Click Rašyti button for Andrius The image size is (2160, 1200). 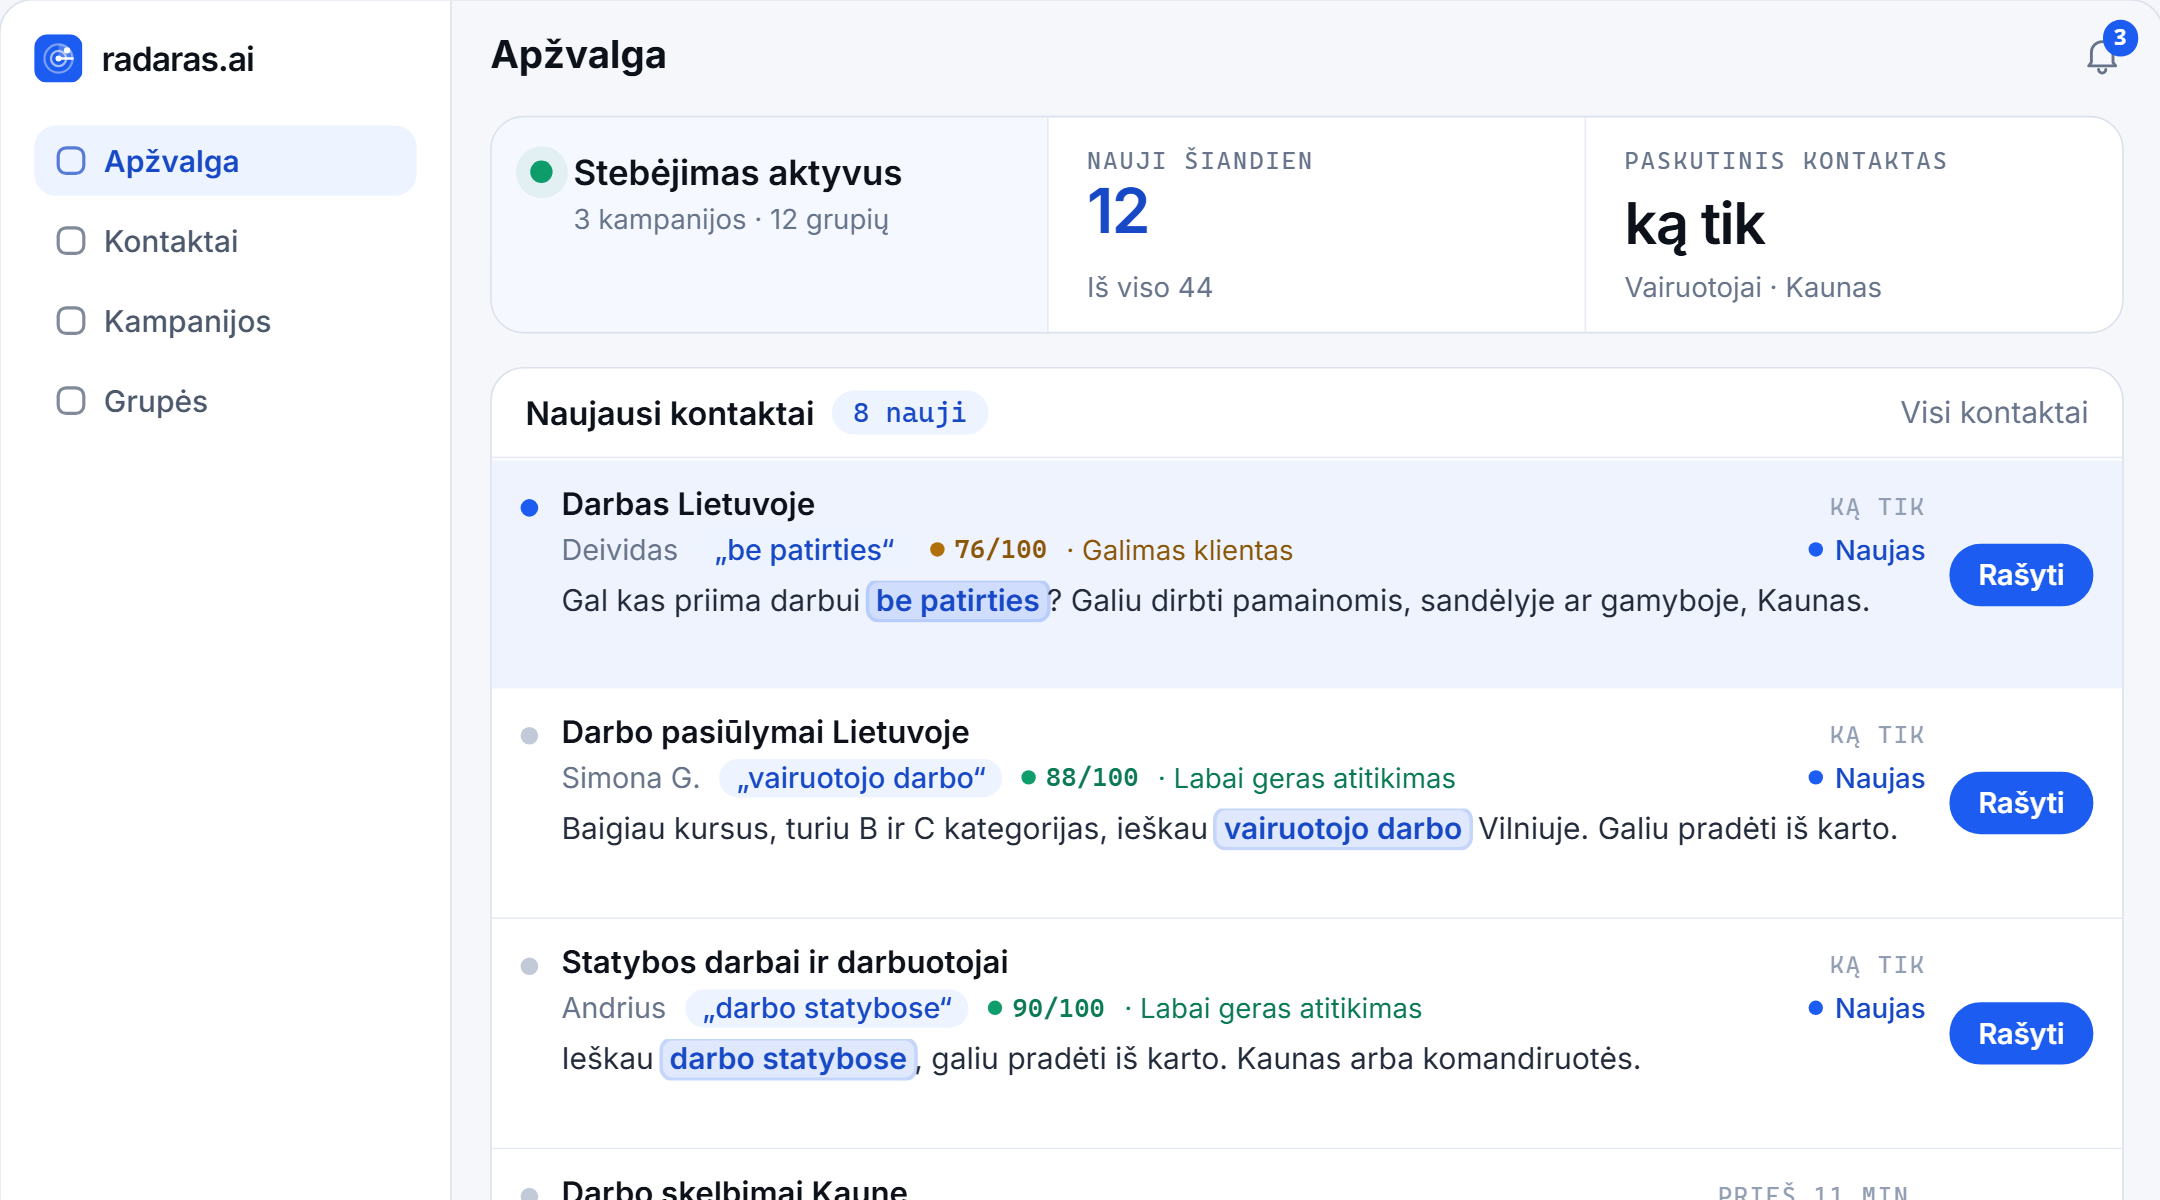pos(2021,1033)
